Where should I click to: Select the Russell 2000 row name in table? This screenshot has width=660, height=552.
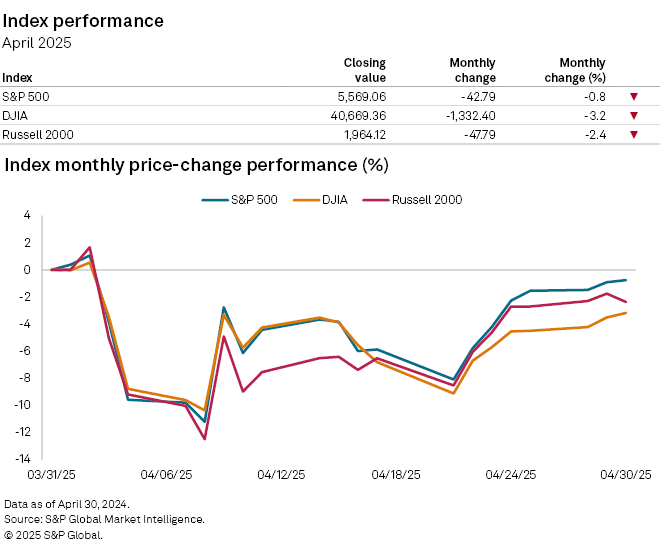pos(37,134)
